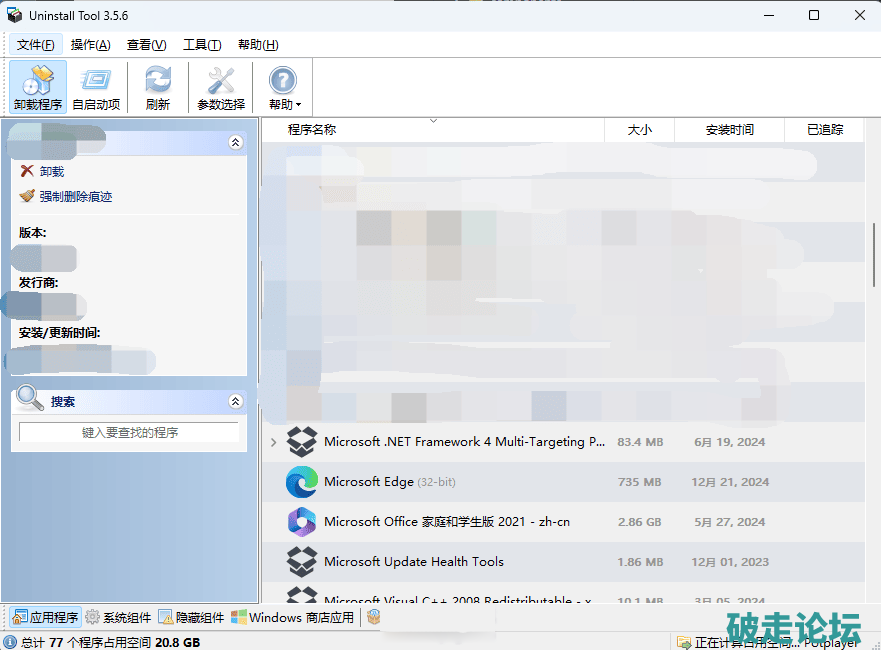
Task: Select the Uninstall Programs (卸载程序) toolbar icon
Action: pyautogui.click(x=38, y=86)
